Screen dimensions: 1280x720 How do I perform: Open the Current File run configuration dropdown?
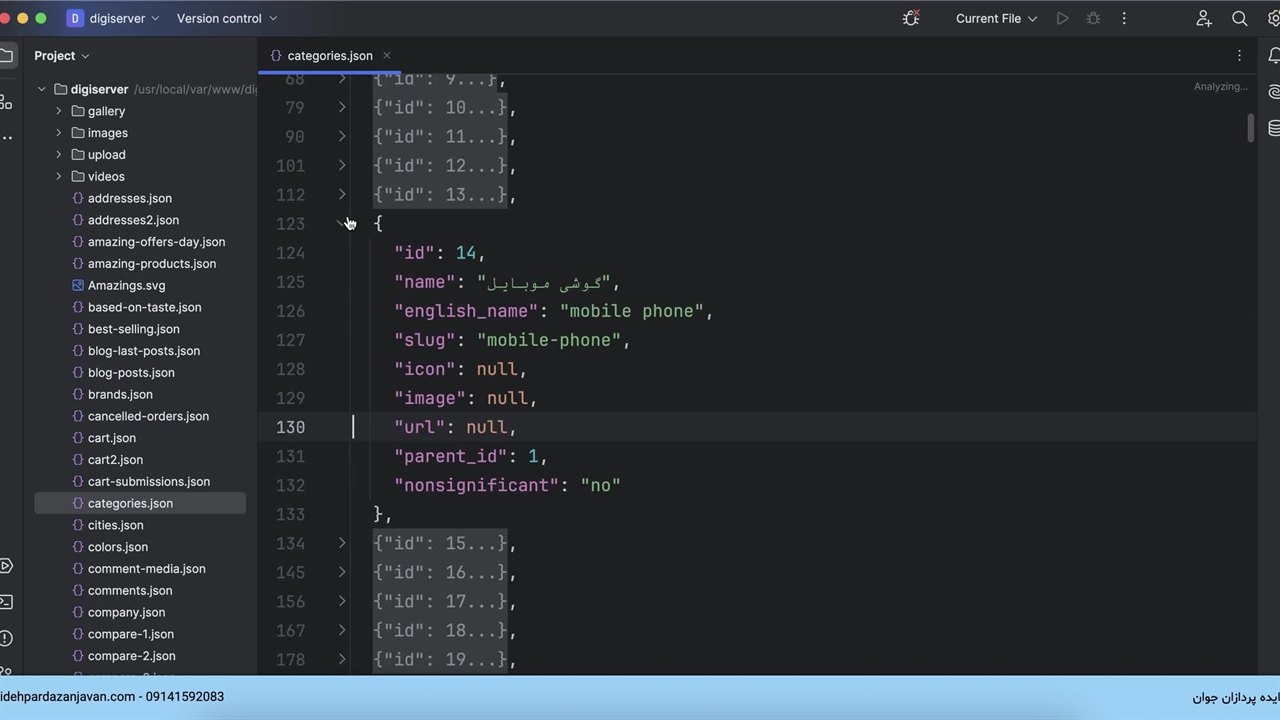(x=996, y=18)
